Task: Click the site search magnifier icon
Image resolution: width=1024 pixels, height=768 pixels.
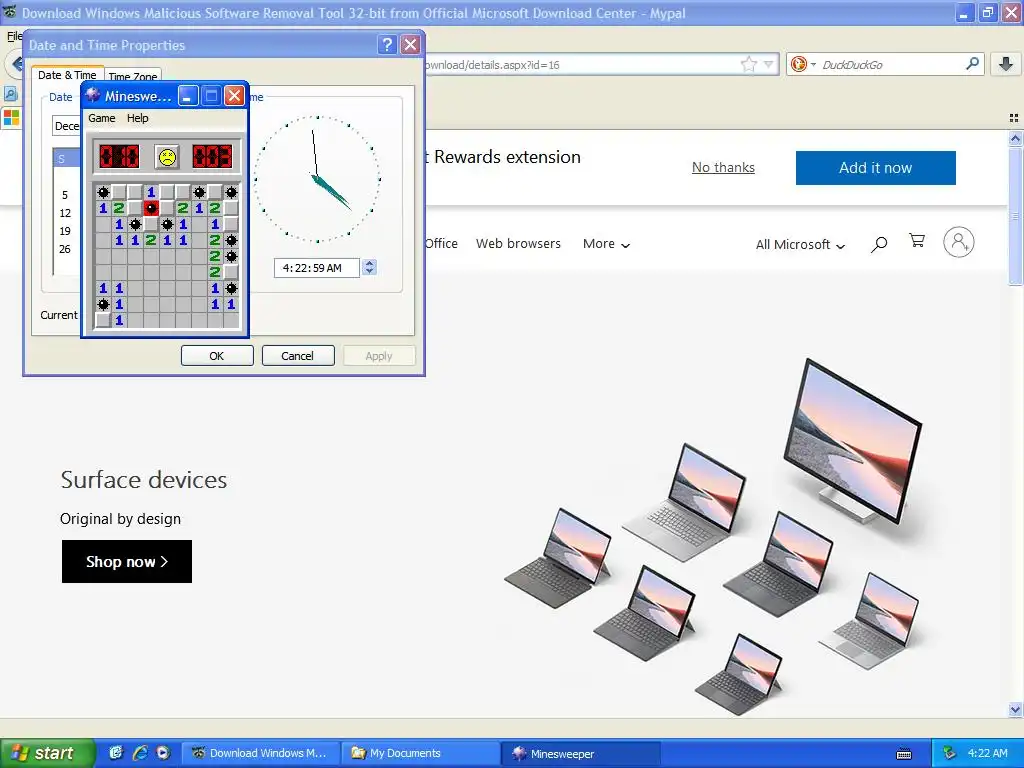Action: (879, 244)
